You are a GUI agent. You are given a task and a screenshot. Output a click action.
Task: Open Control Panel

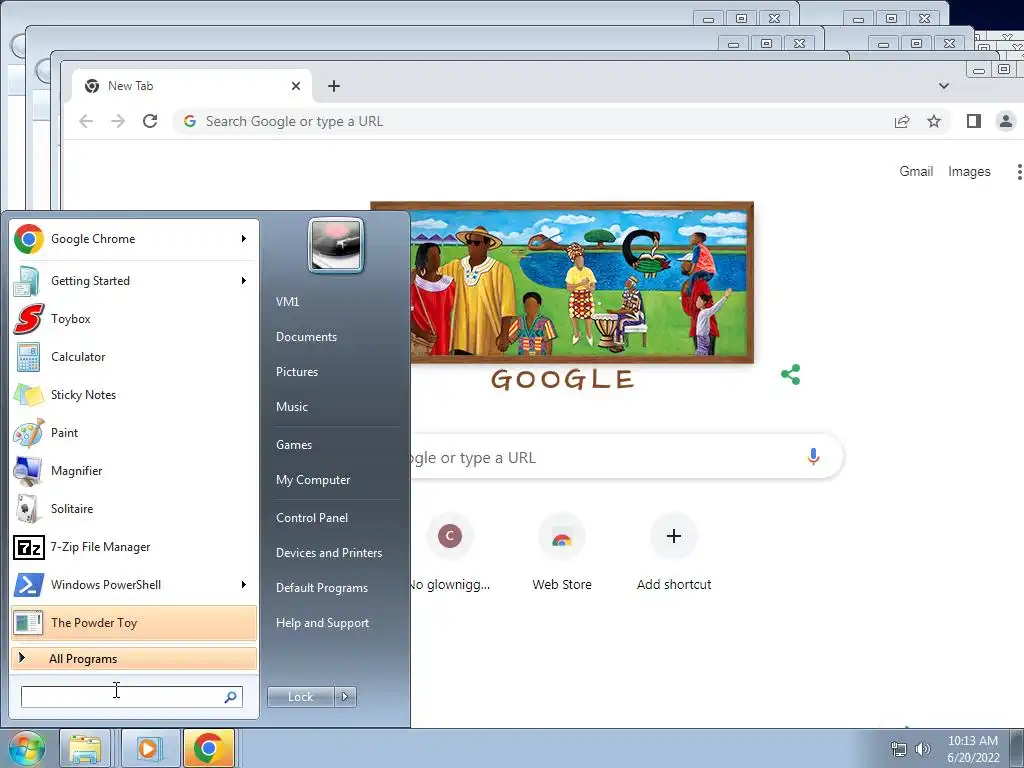pyautogui.click(x=312, y=518)
